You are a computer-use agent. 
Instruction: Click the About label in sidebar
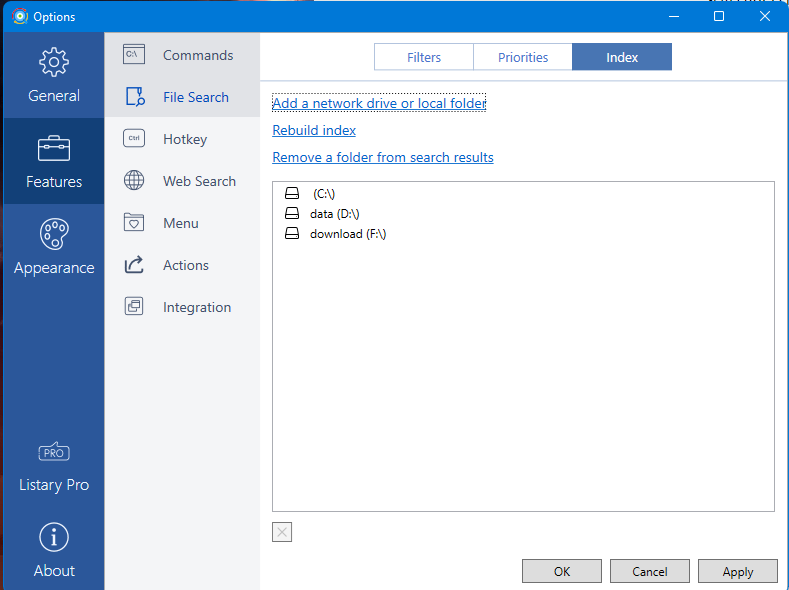pos(54,570)
